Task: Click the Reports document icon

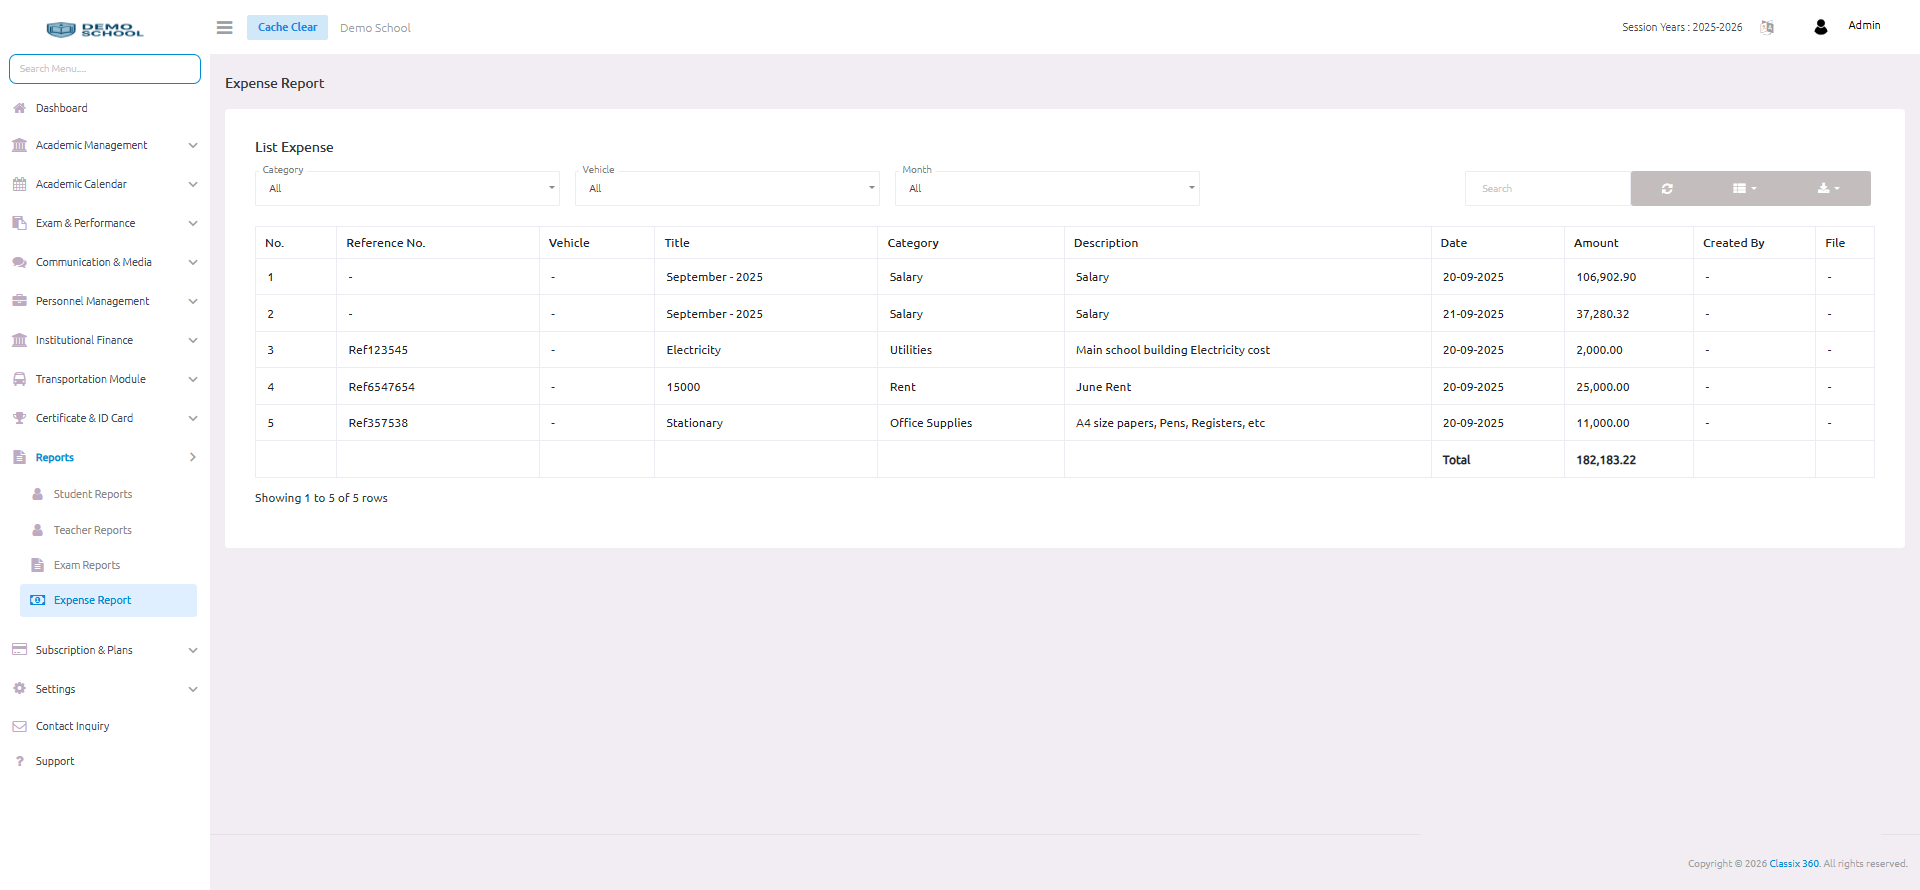Action: [19, 457]
